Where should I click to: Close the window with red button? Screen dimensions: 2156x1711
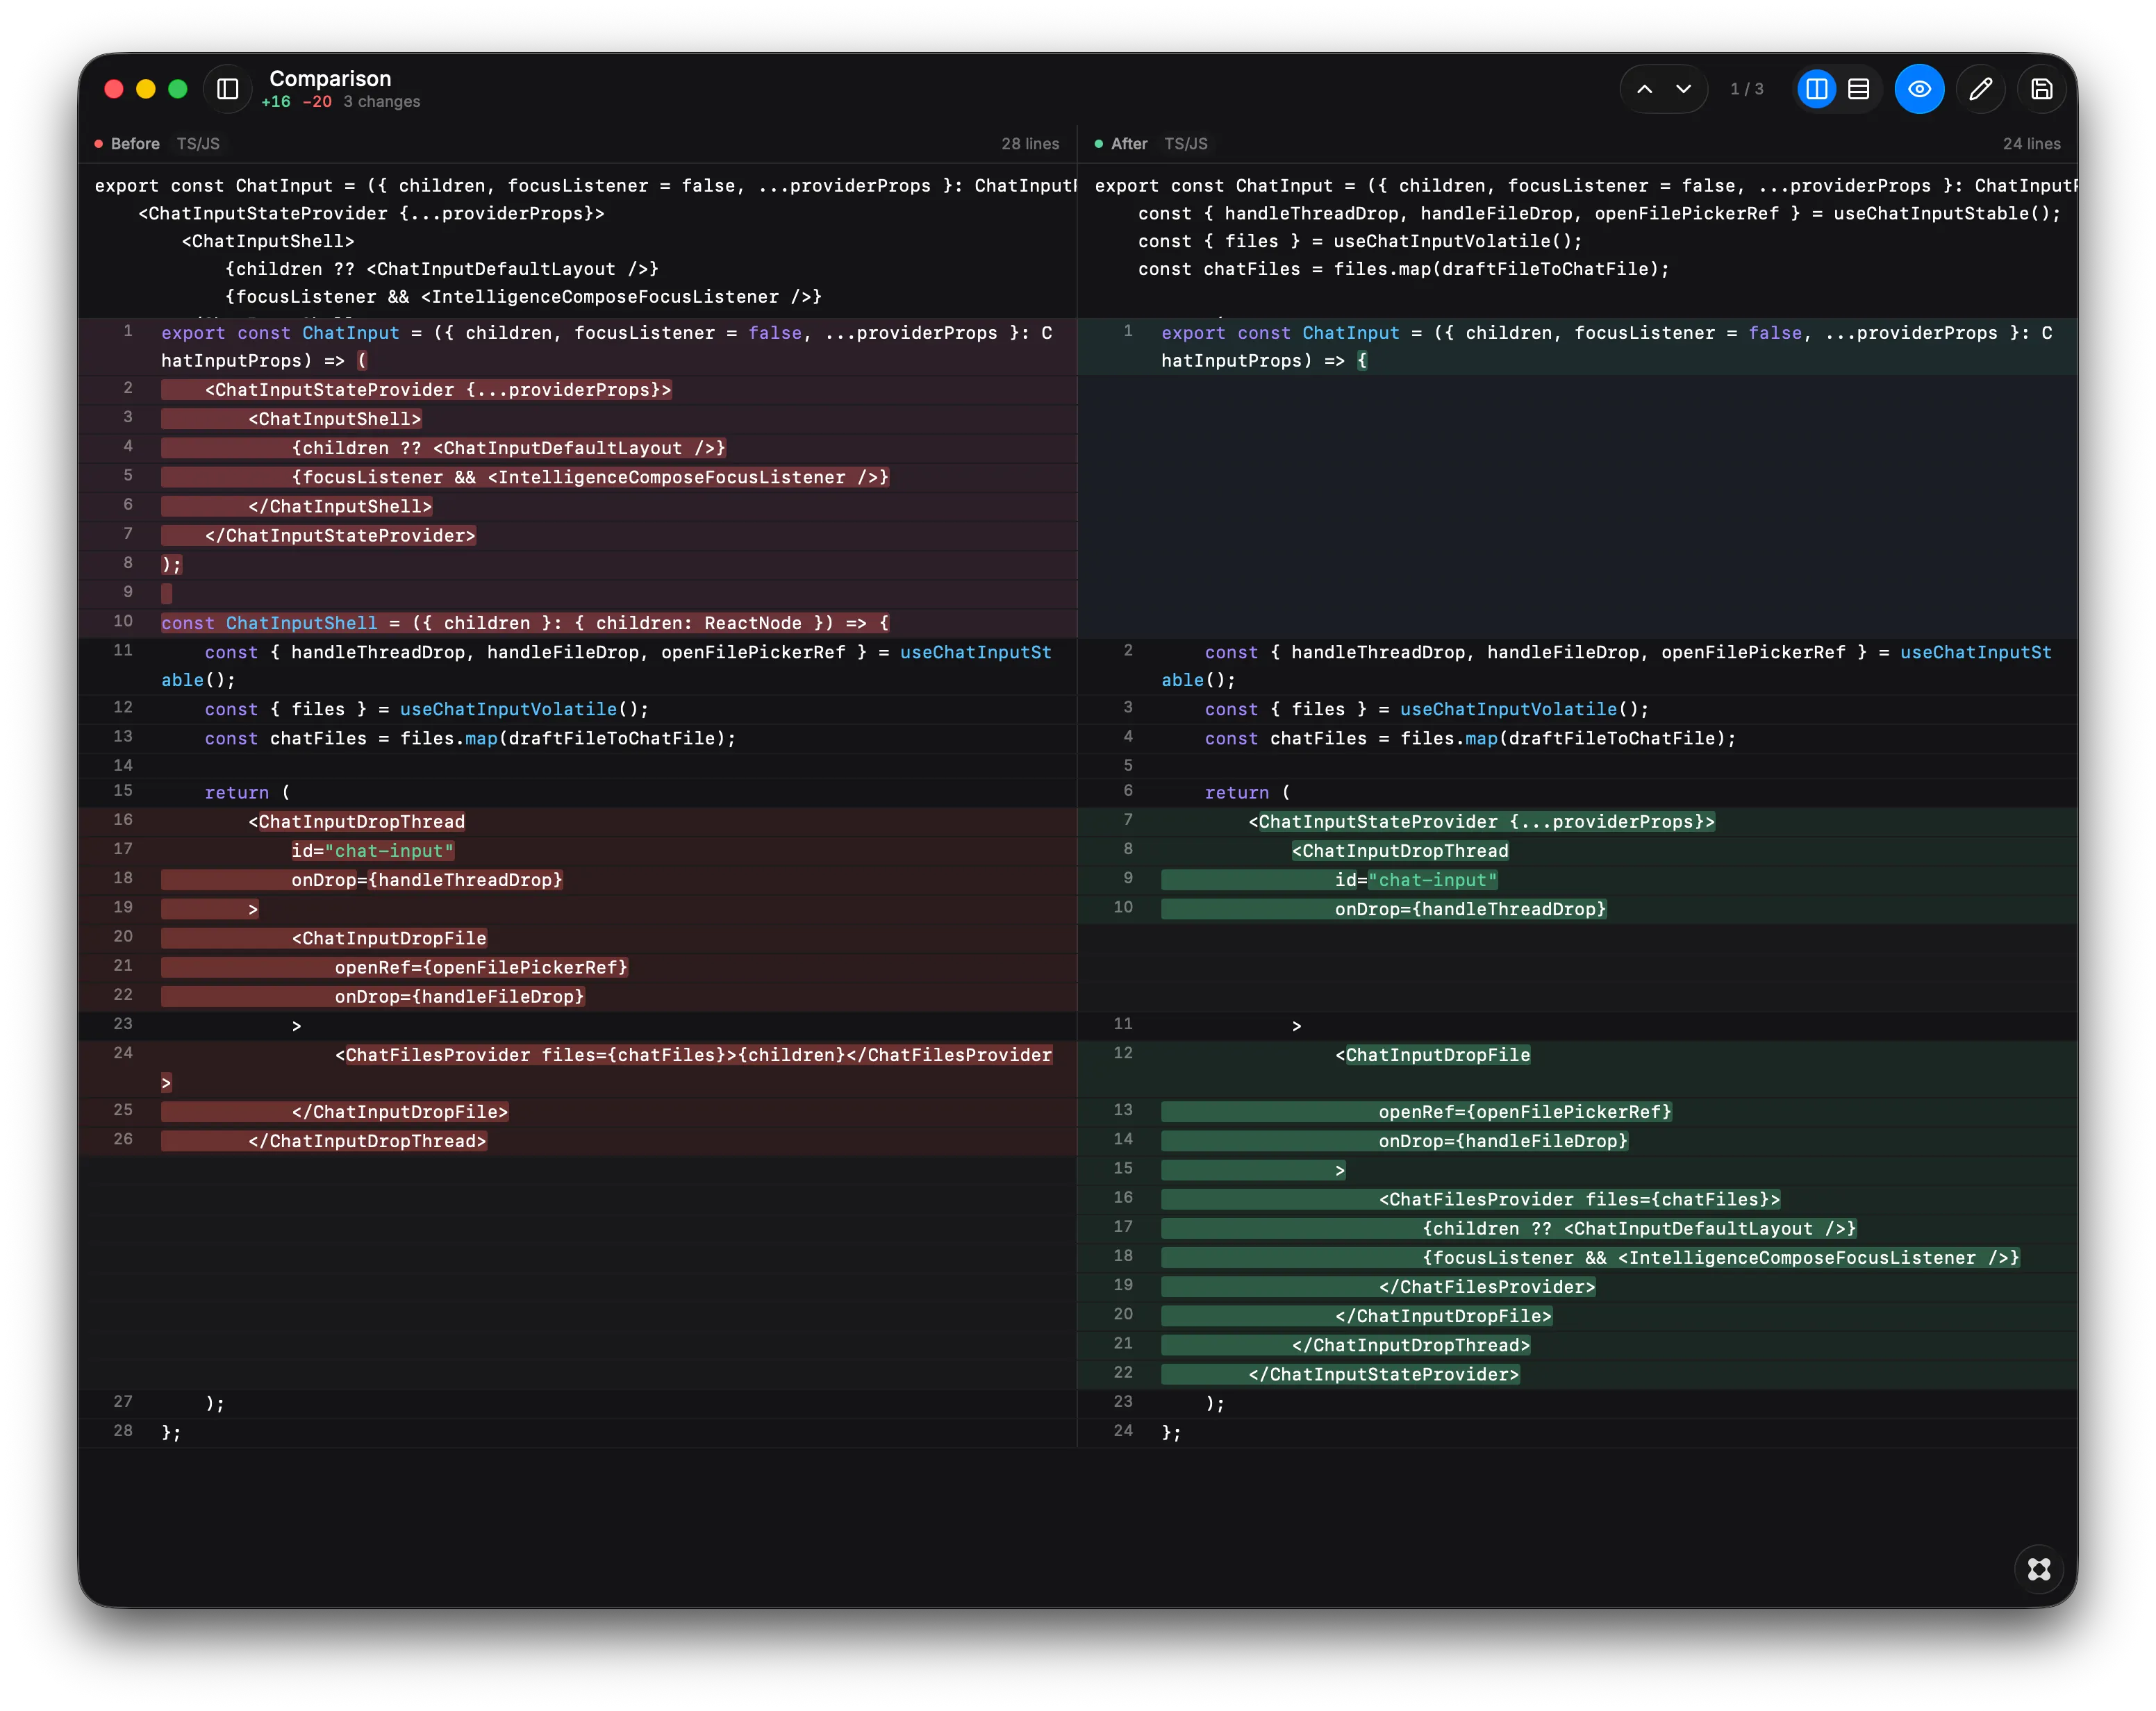[x=114, y=89]
